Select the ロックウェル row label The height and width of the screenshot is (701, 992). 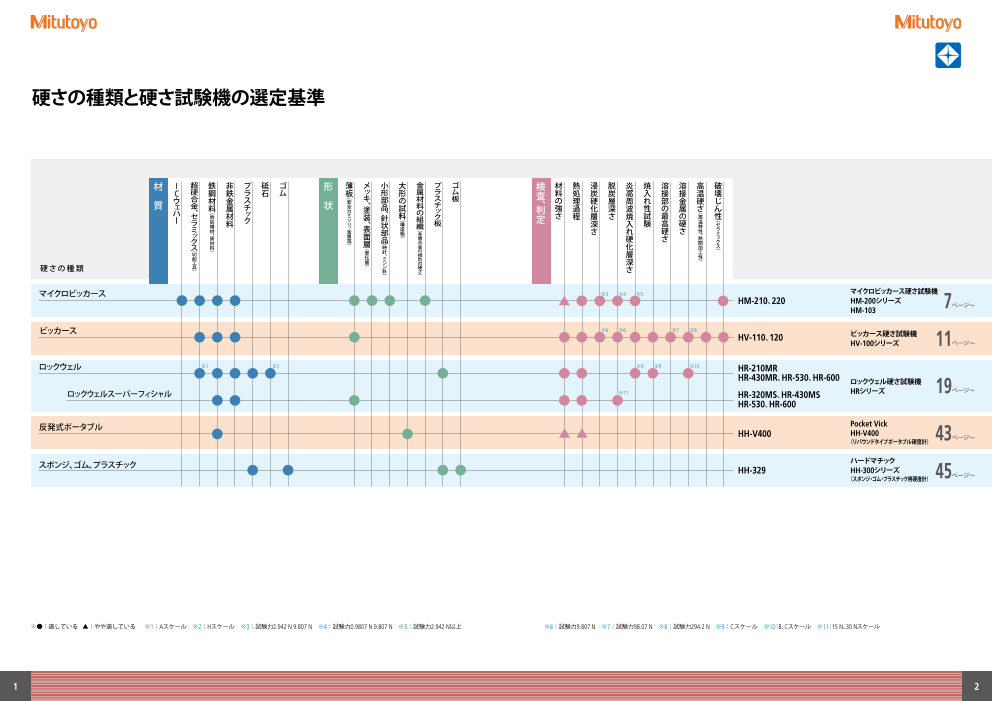click(x=60, y=367)
